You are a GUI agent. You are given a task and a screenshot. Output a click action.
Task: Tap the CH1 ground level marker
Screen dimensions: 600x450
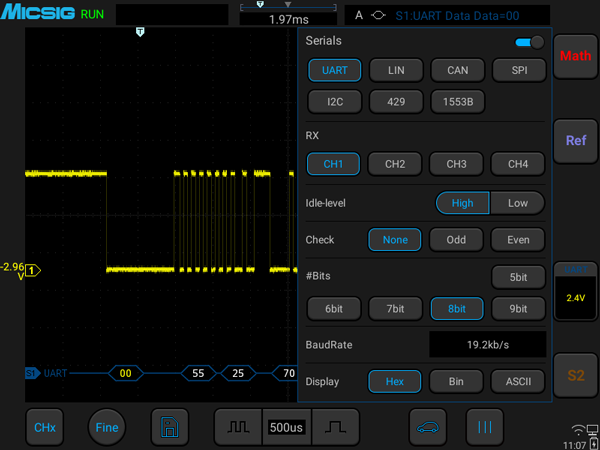[33, 271]
